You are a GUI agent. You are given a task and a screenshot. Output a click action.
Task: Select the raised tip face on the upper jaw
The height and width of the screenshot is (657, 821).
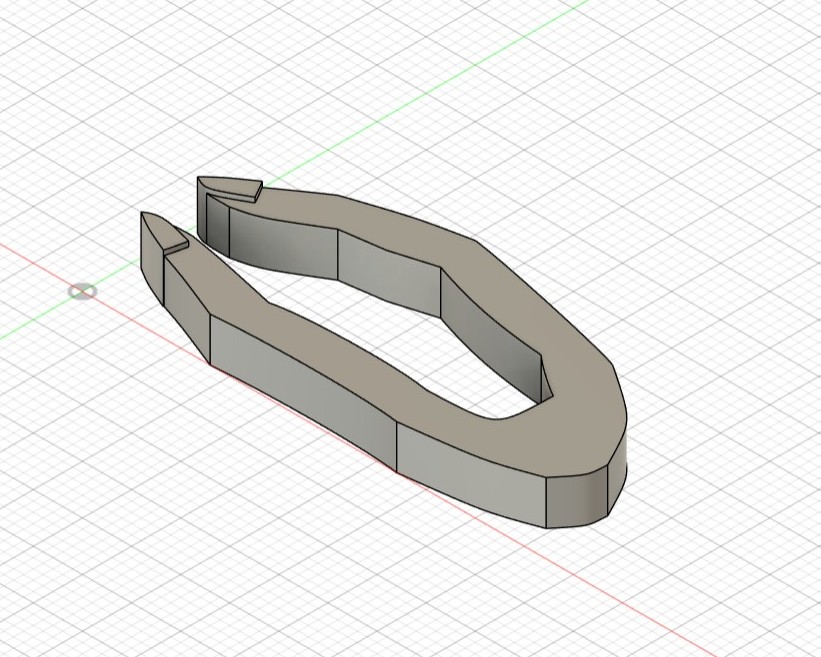point(228,185)
